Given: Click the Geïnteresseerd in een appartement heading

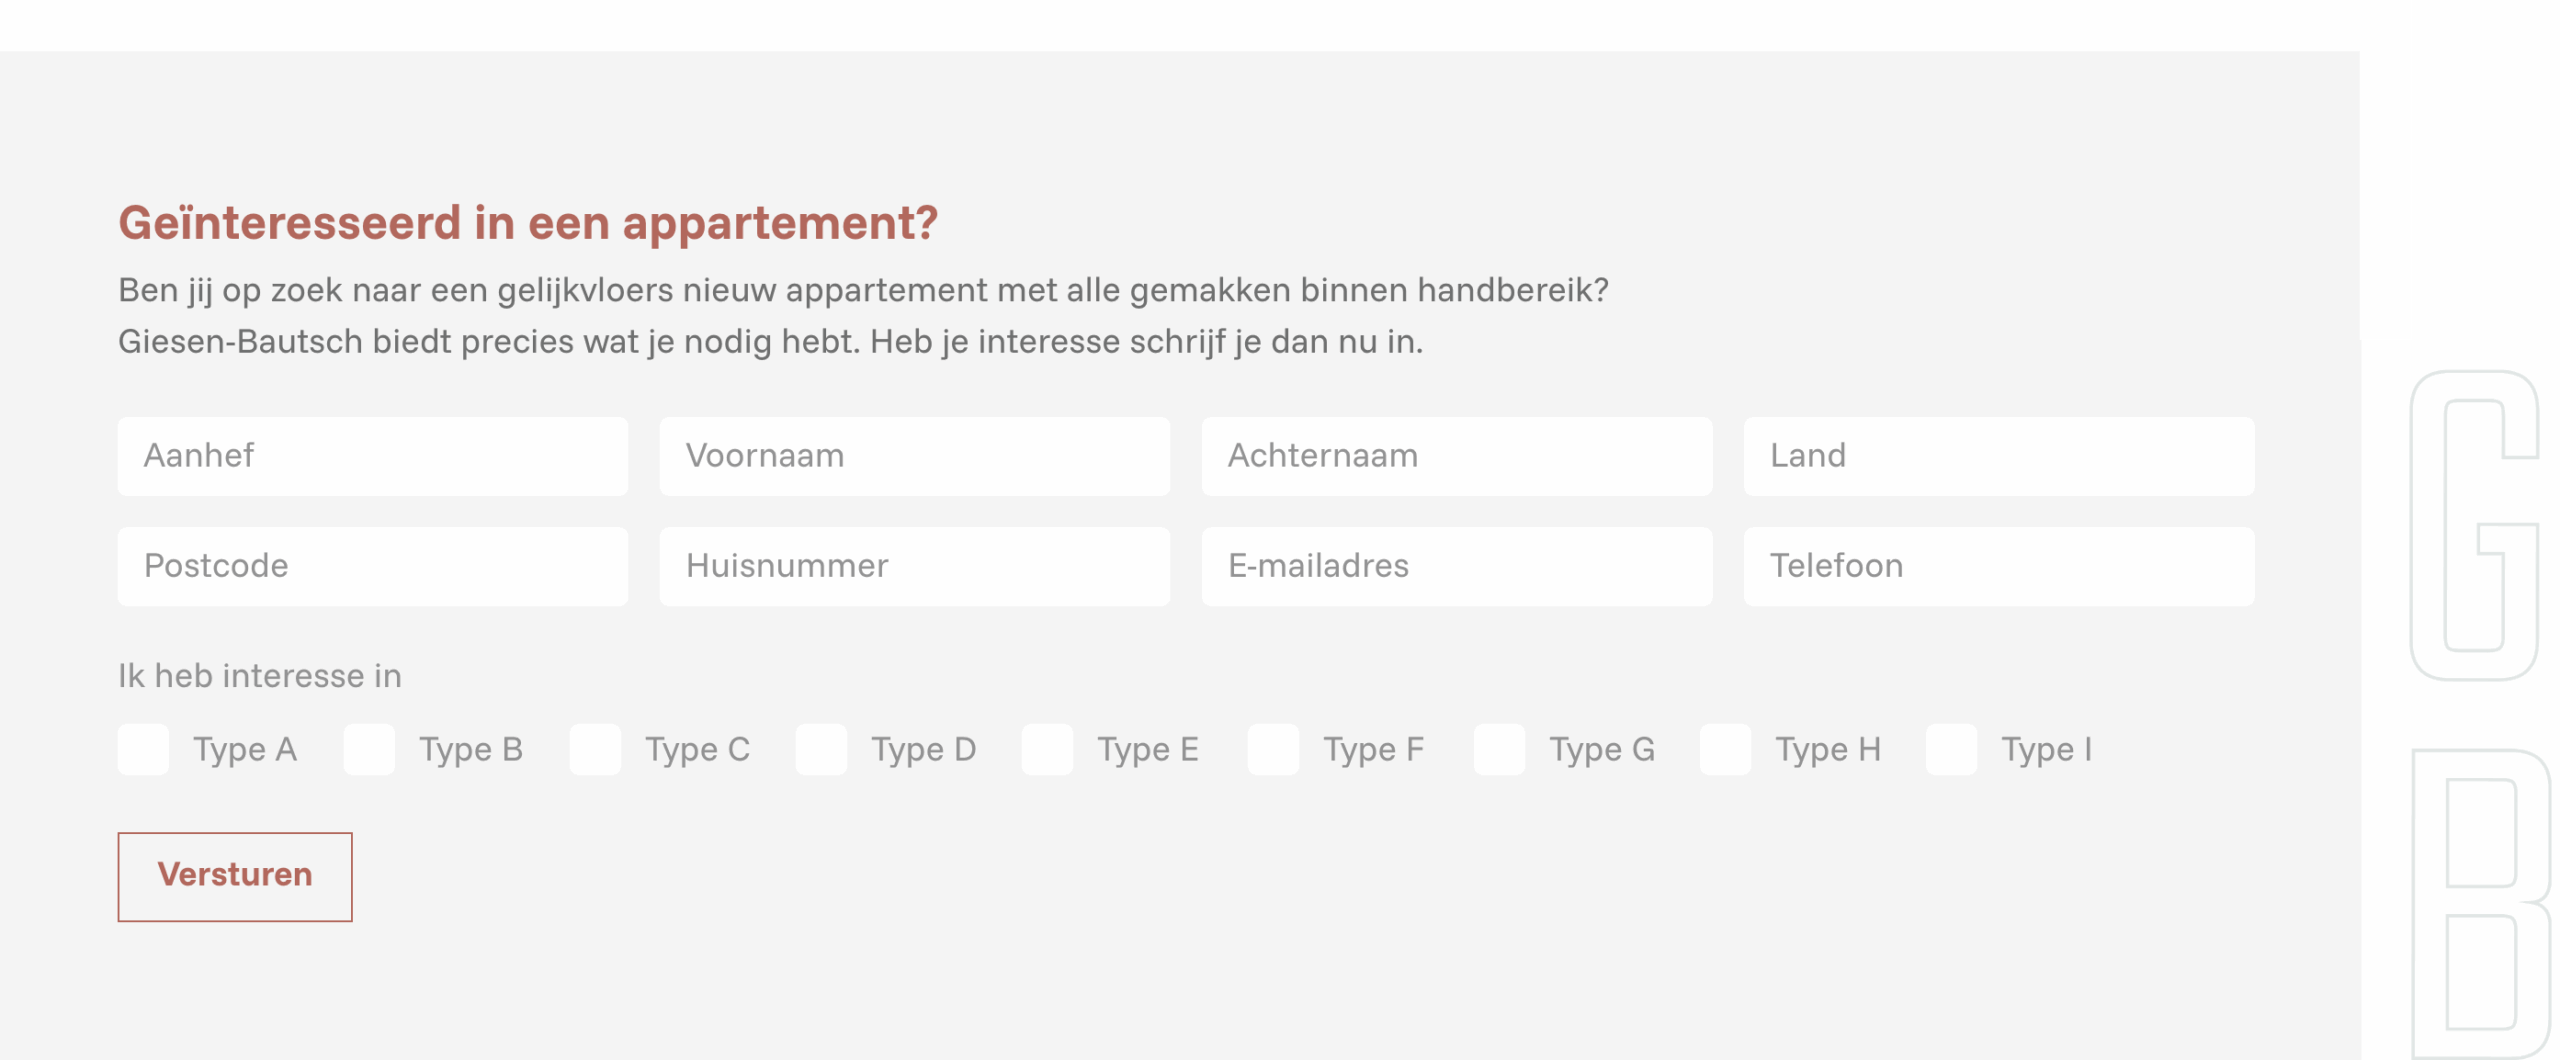Looking at the screenshot, I should [528, 222].
